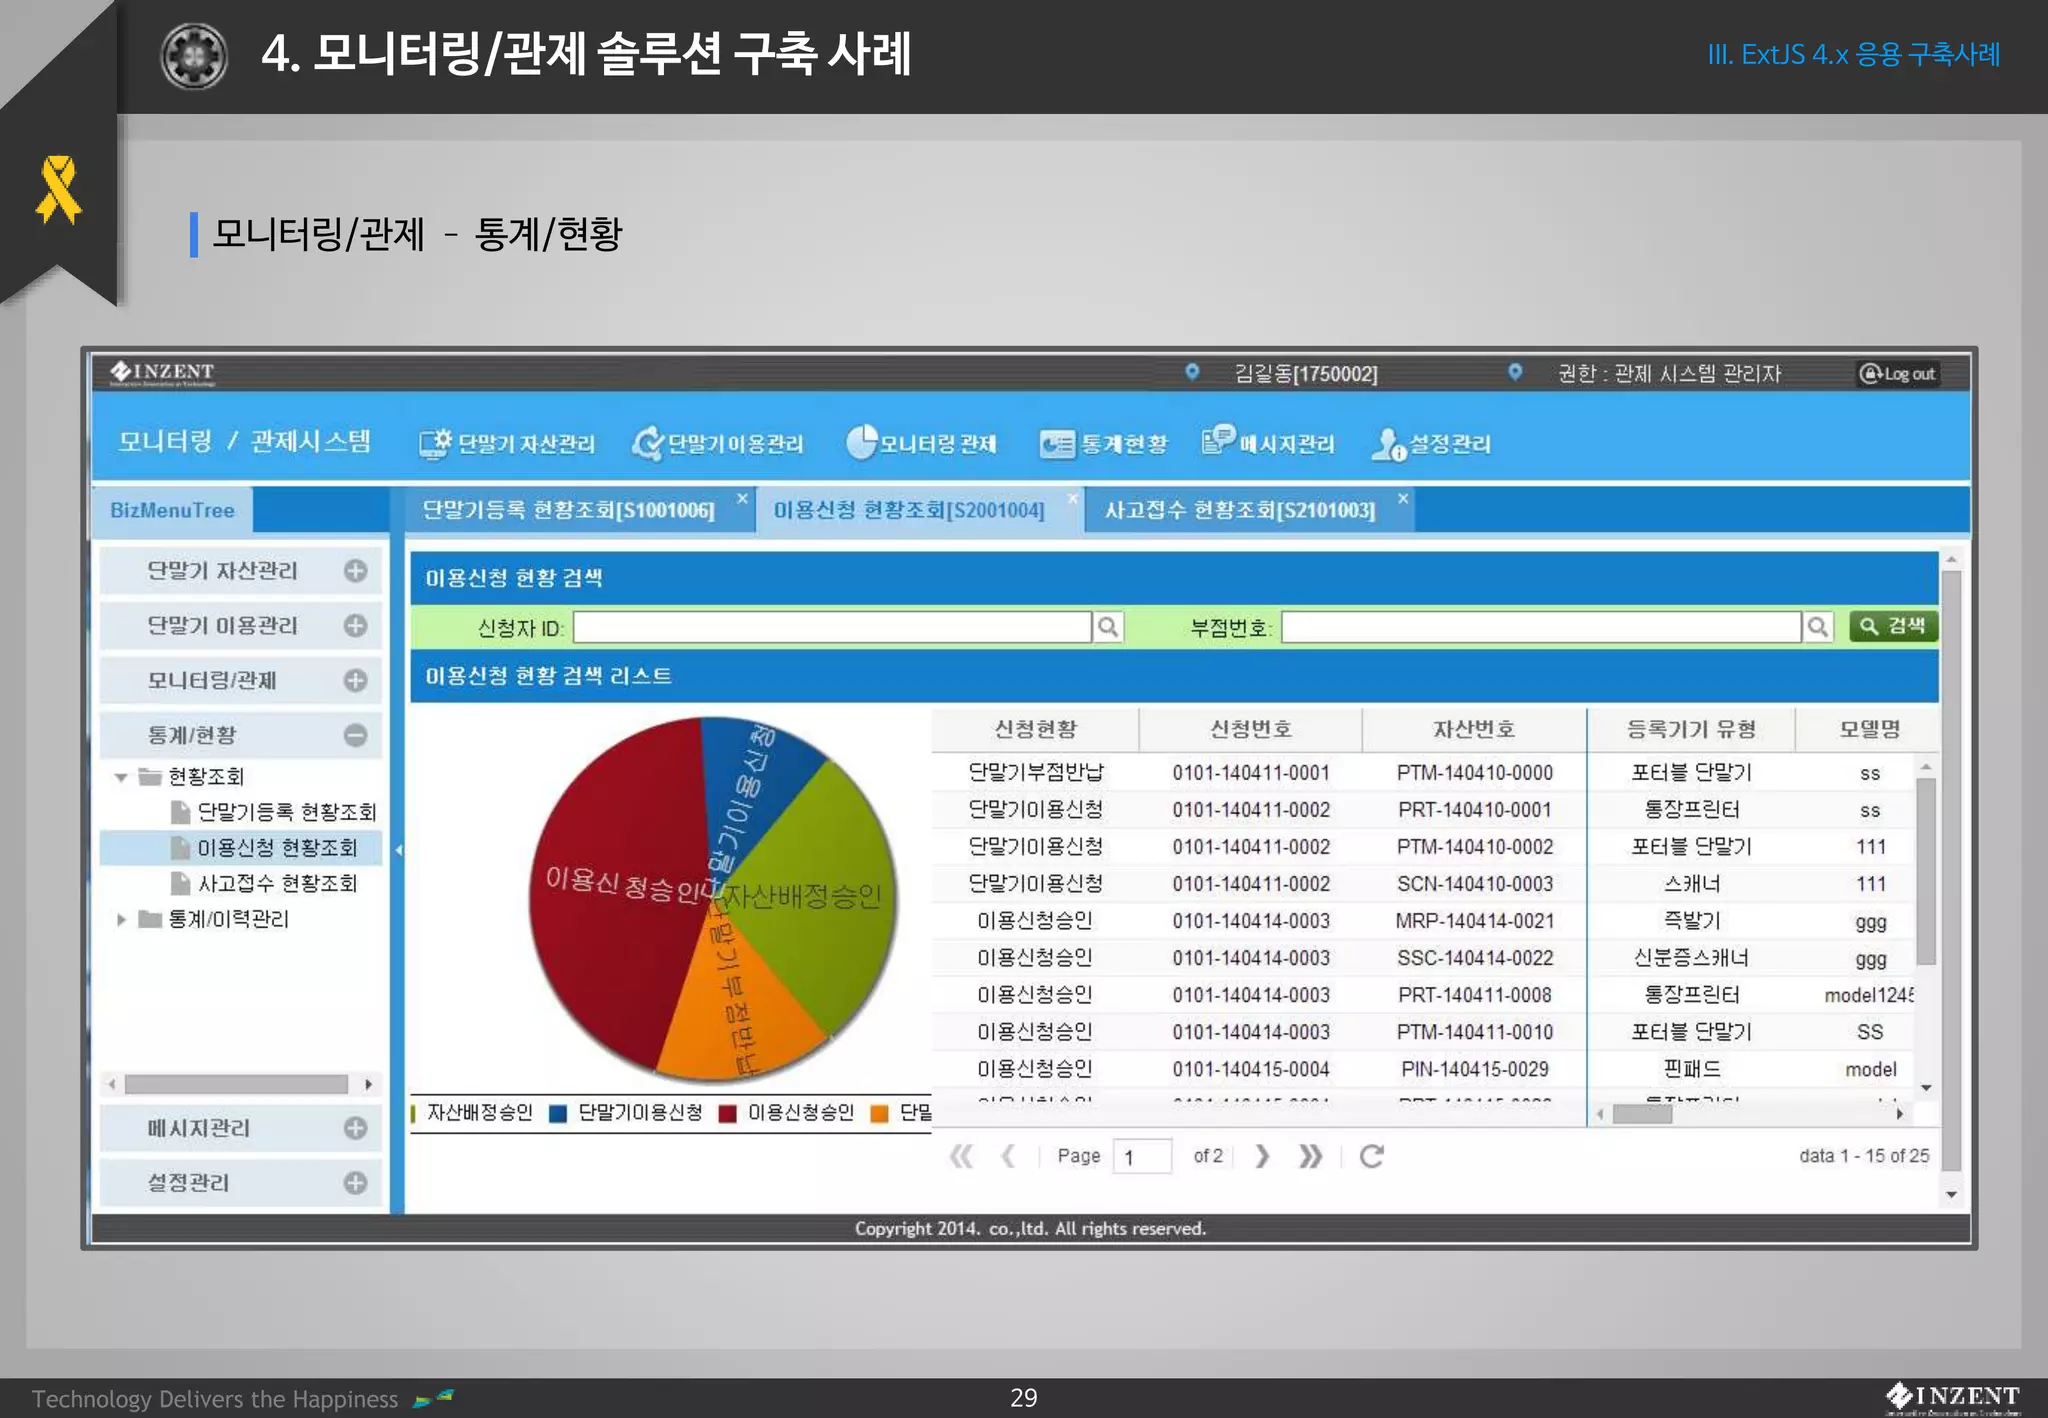Go to previous page button
The image size is (2048, 1418).
click(1008, 1156)
